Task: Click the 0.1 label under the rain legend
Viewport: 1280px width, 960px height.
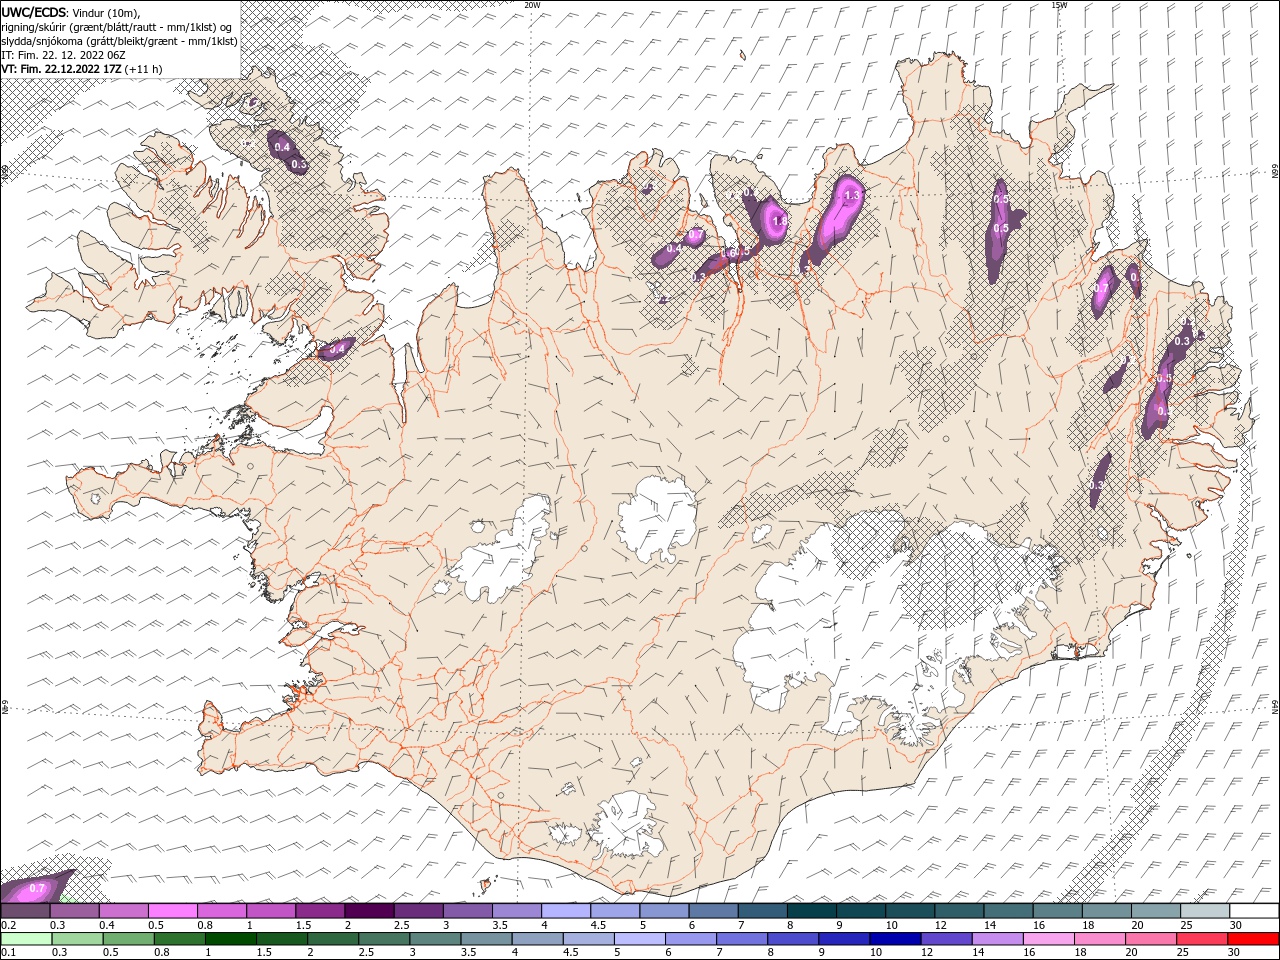Action: point(8,953)
